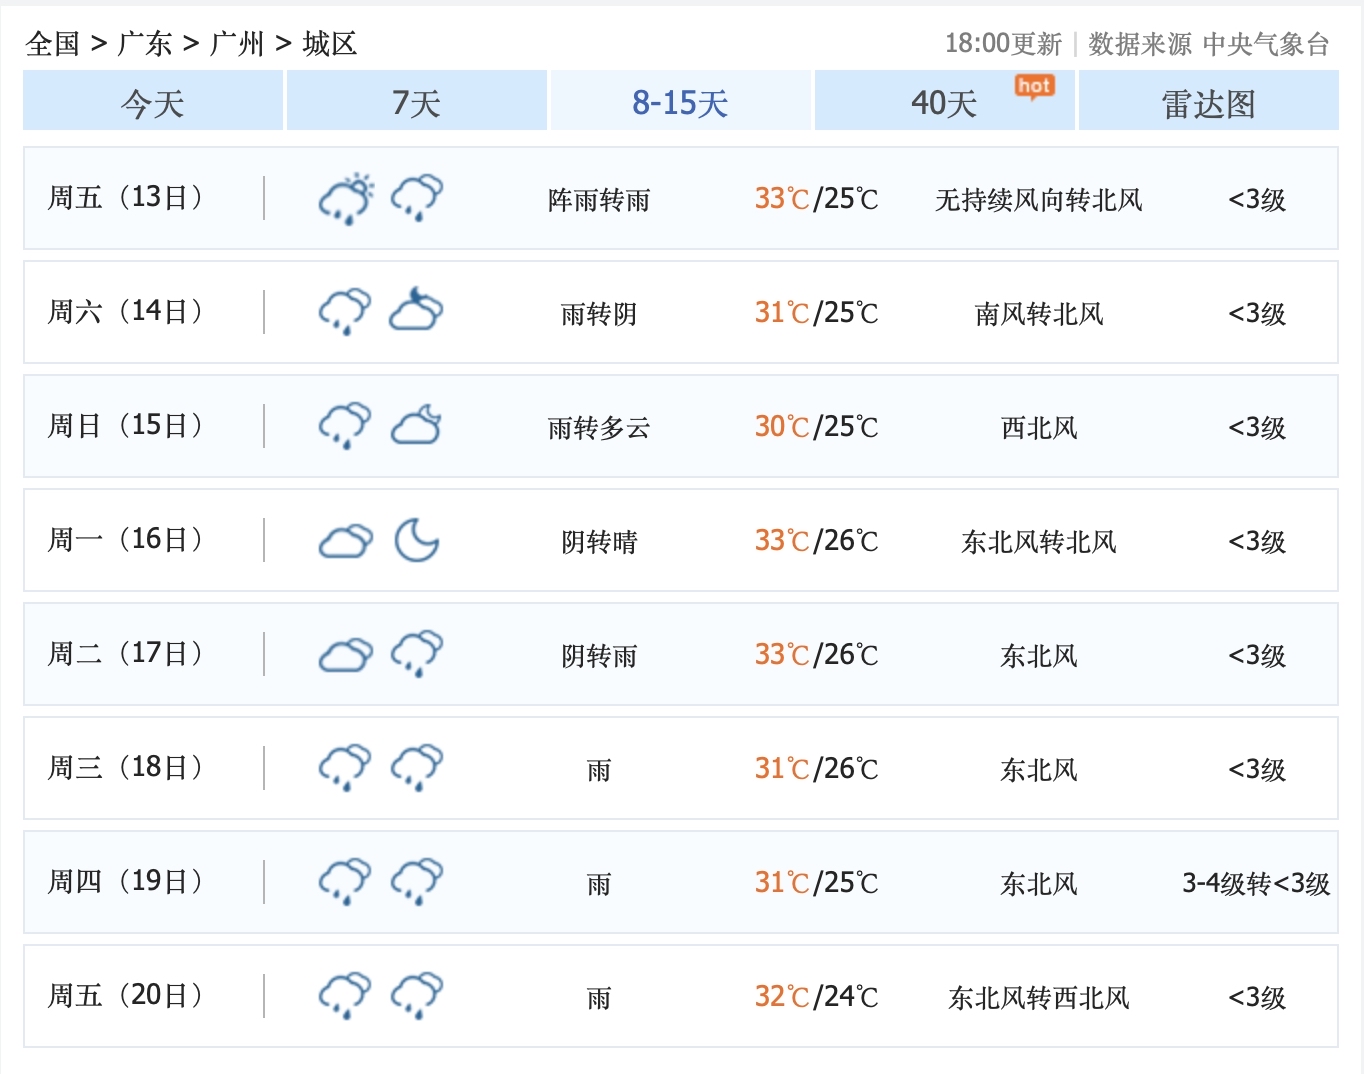Click daytime rain icon for 周三 18日

345,768
